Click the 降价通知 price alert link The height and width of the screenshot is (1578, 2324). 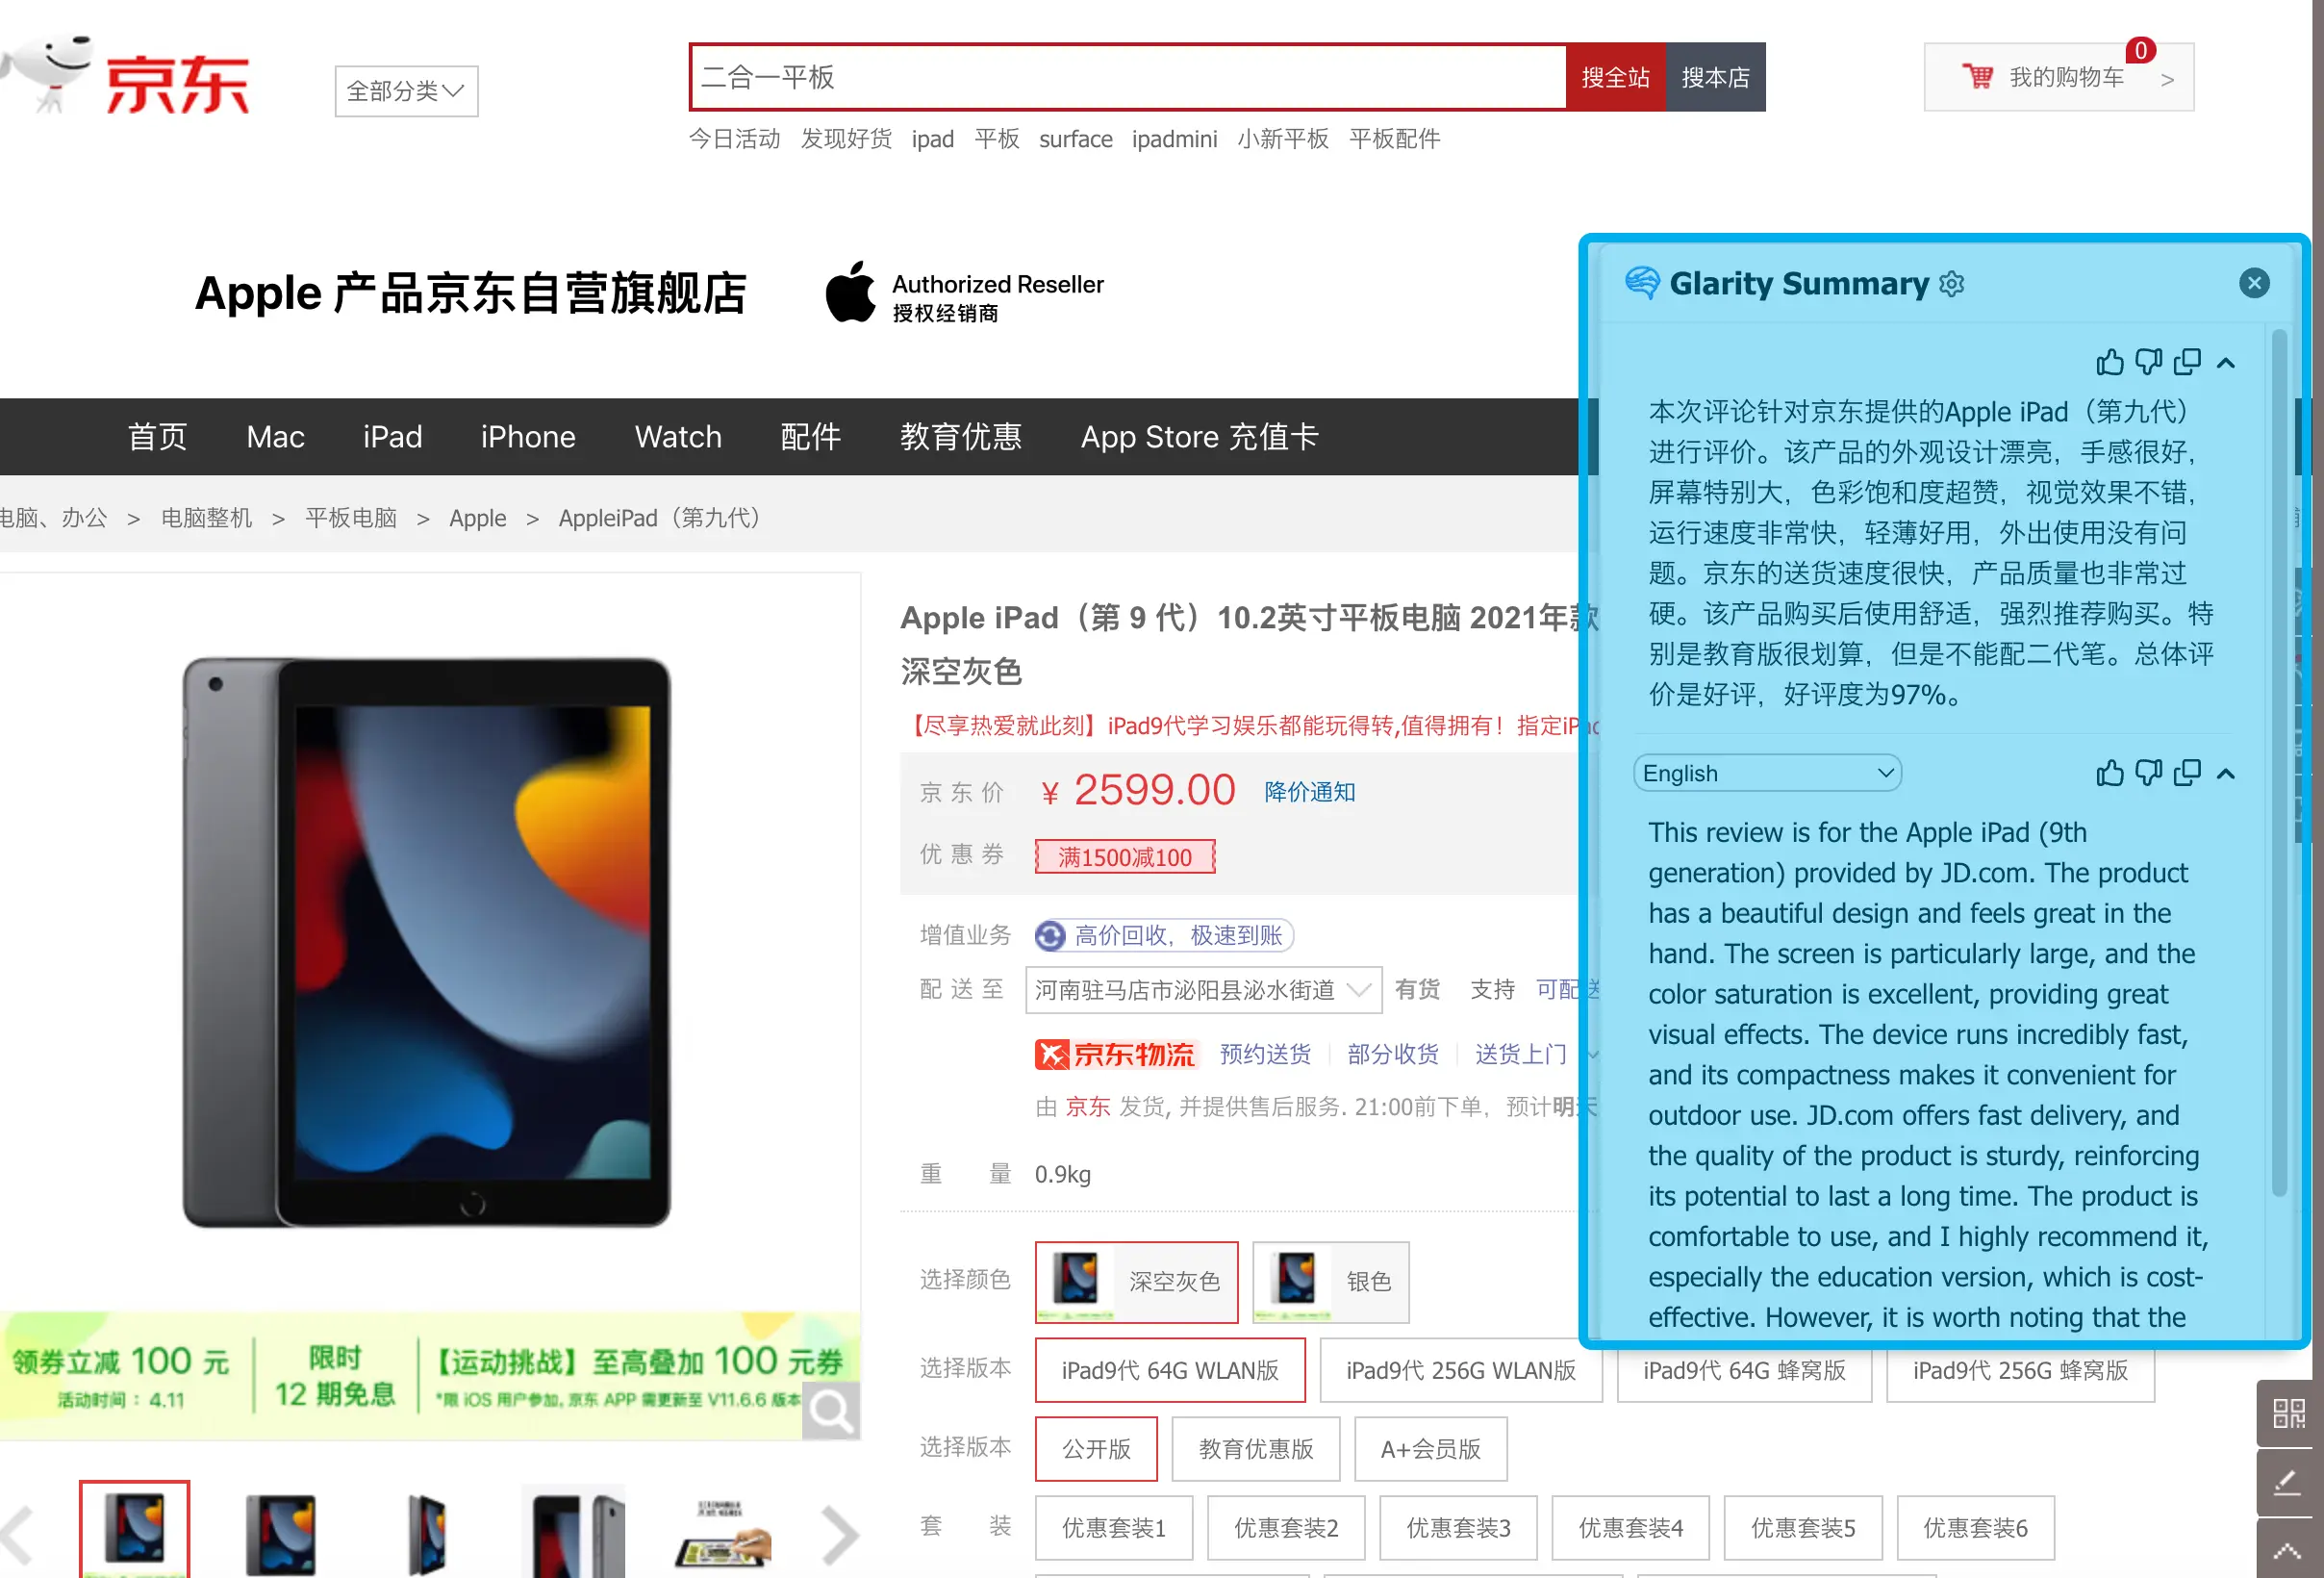(1310, 792)
